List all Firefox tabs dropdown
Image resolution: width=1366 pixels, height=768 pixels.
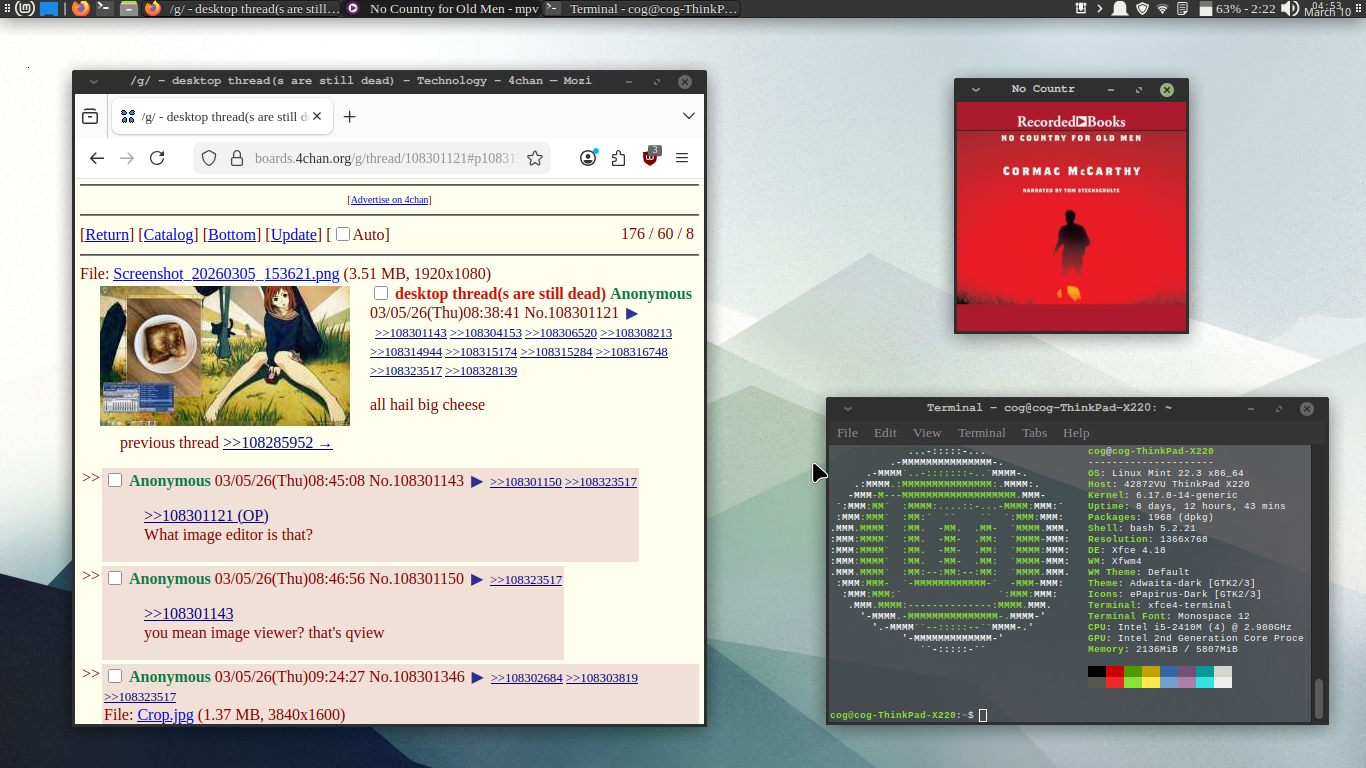click(x=689, y=116)
